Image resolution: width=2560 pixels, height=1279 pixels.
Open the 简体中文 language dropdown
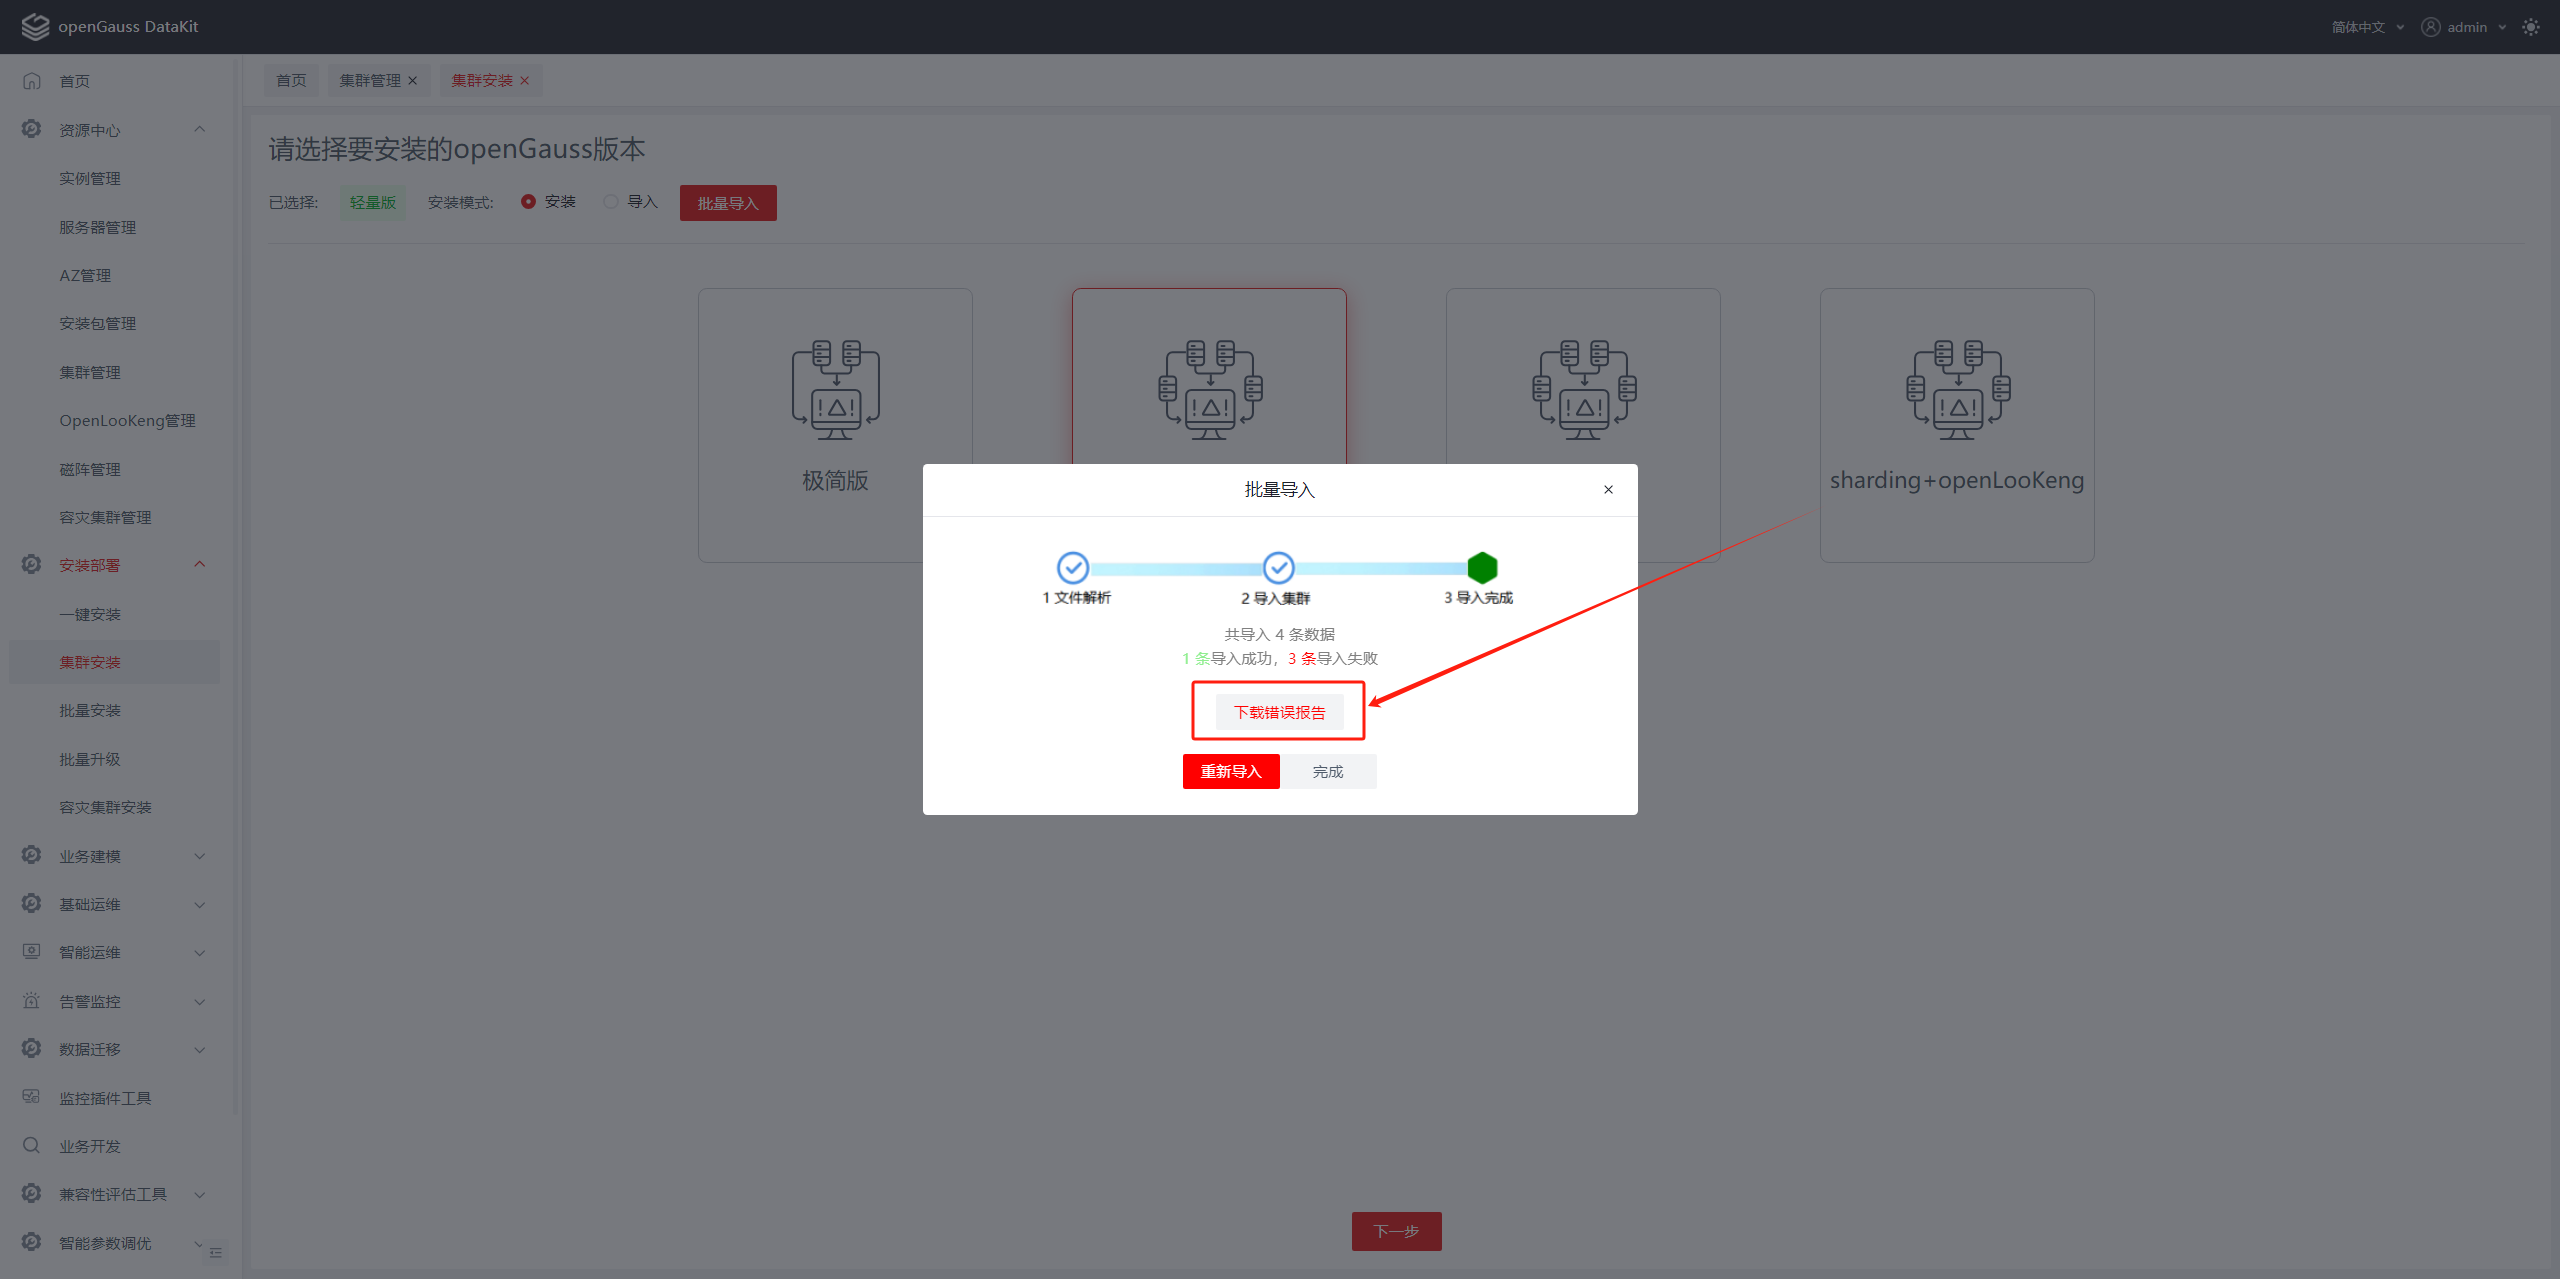point(2366,27)
